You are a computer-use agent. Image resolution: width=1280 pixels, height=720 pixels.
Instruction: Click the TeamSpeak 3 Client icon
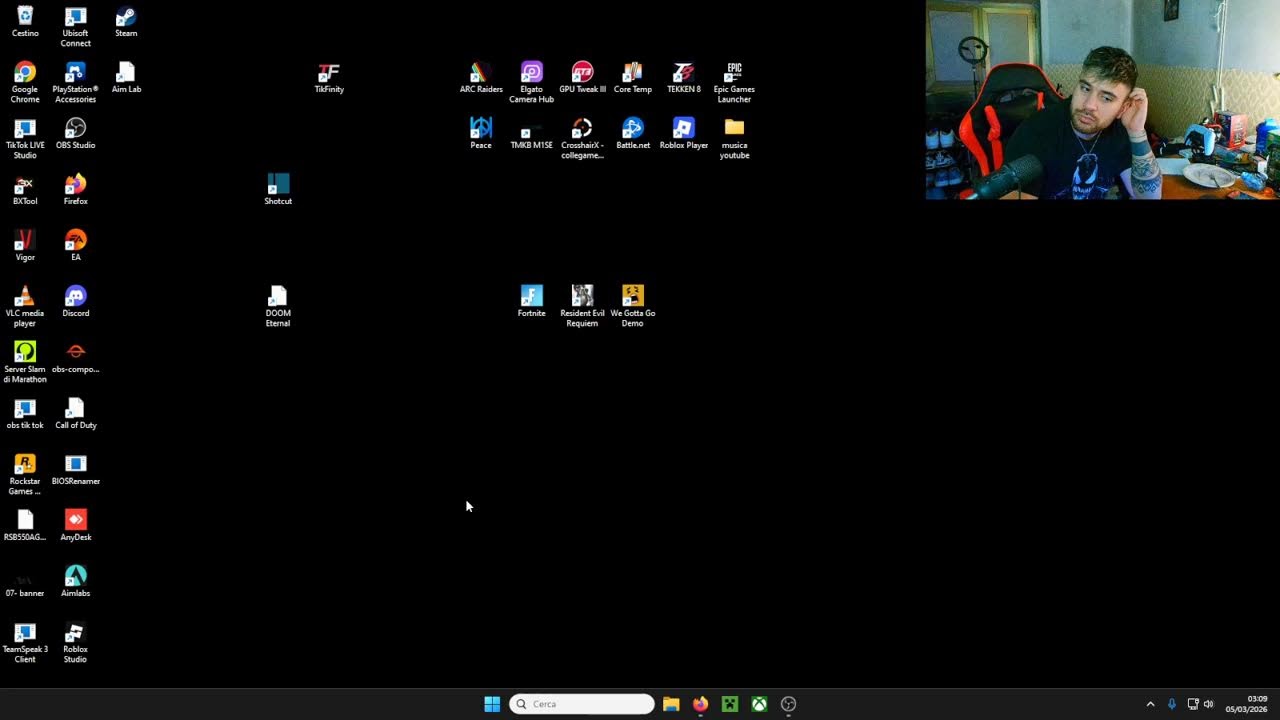coord(25,642)
